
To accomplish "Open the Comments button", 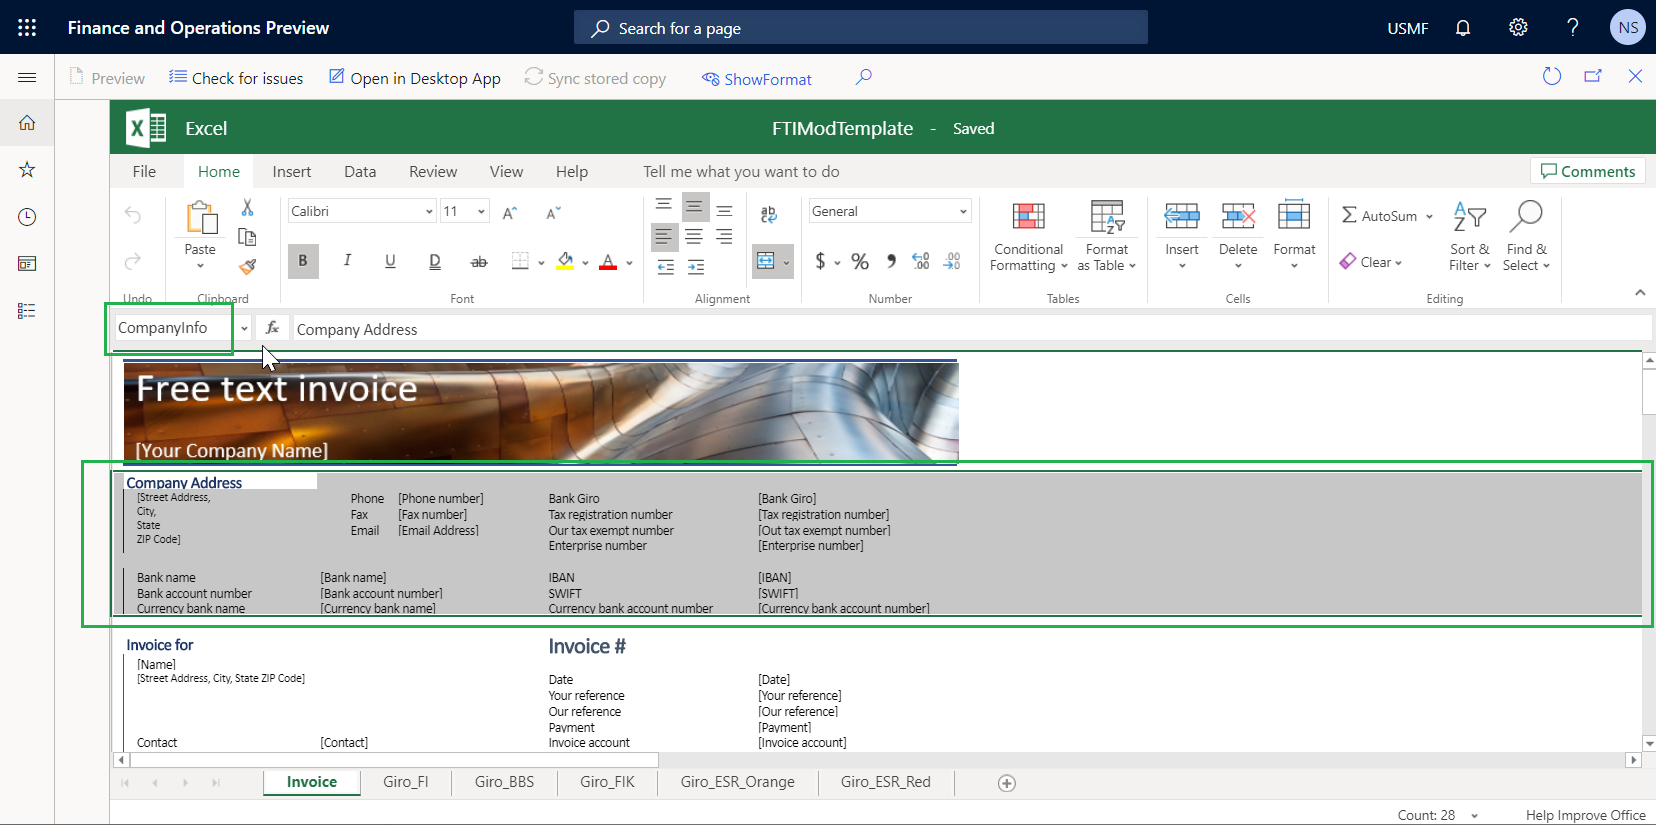I will coord(1588,171).
